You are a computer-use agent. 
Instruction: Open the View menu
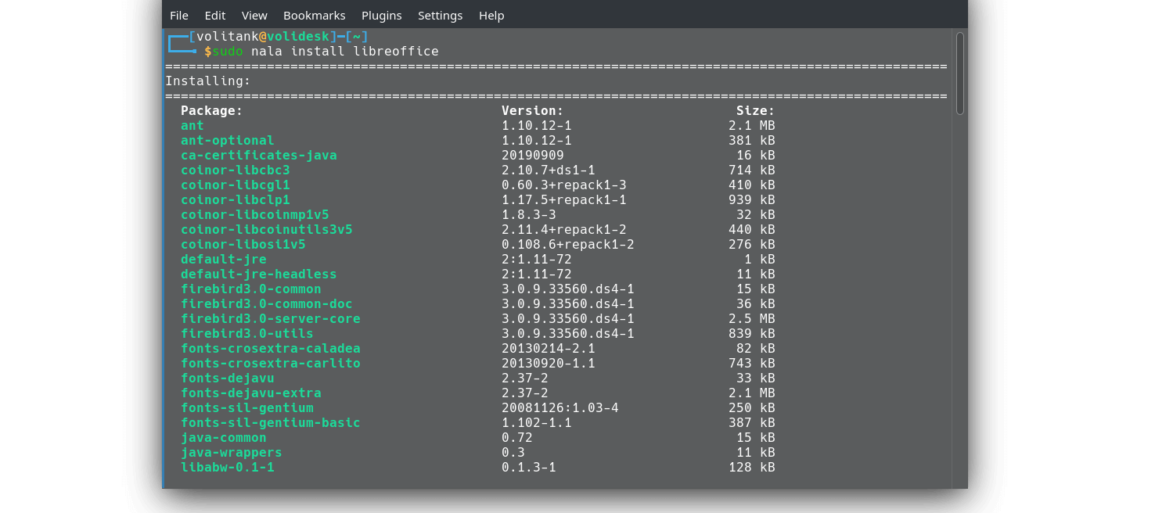(x=255, y=16)
